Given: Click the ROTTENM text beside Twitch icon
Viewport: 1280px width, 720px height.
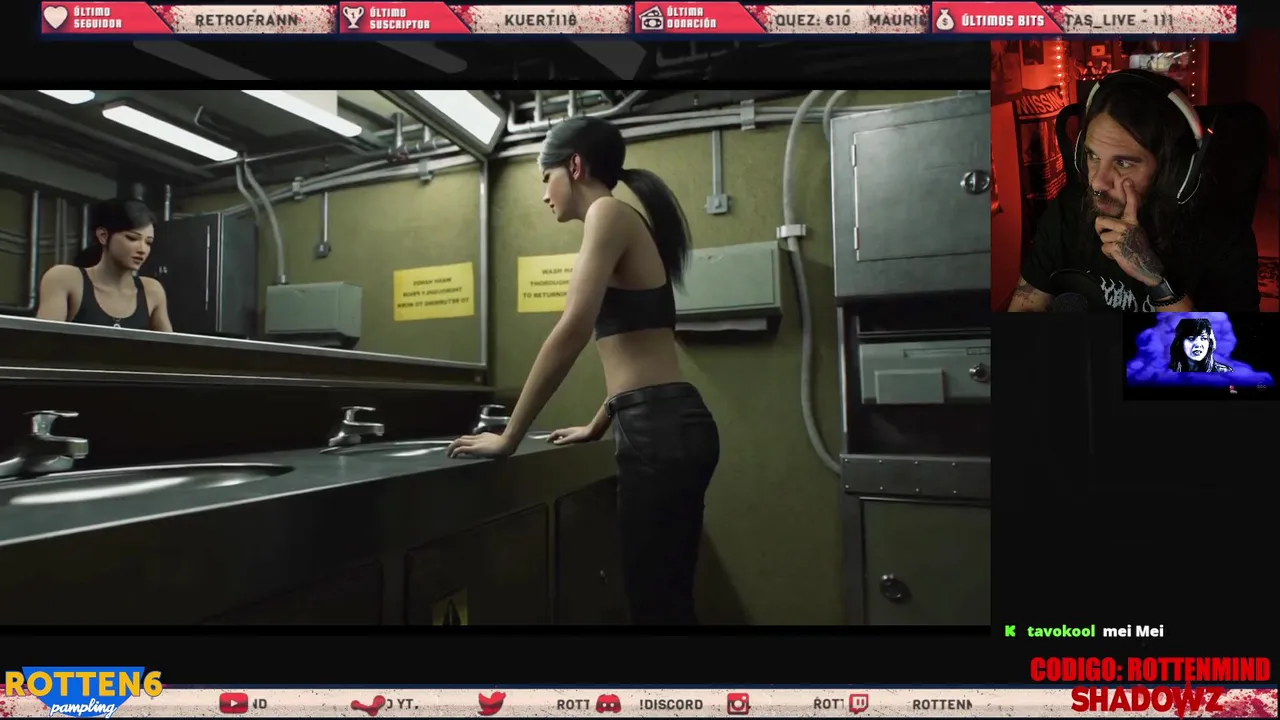Looking at the screenshot, I should pos(941,704).
